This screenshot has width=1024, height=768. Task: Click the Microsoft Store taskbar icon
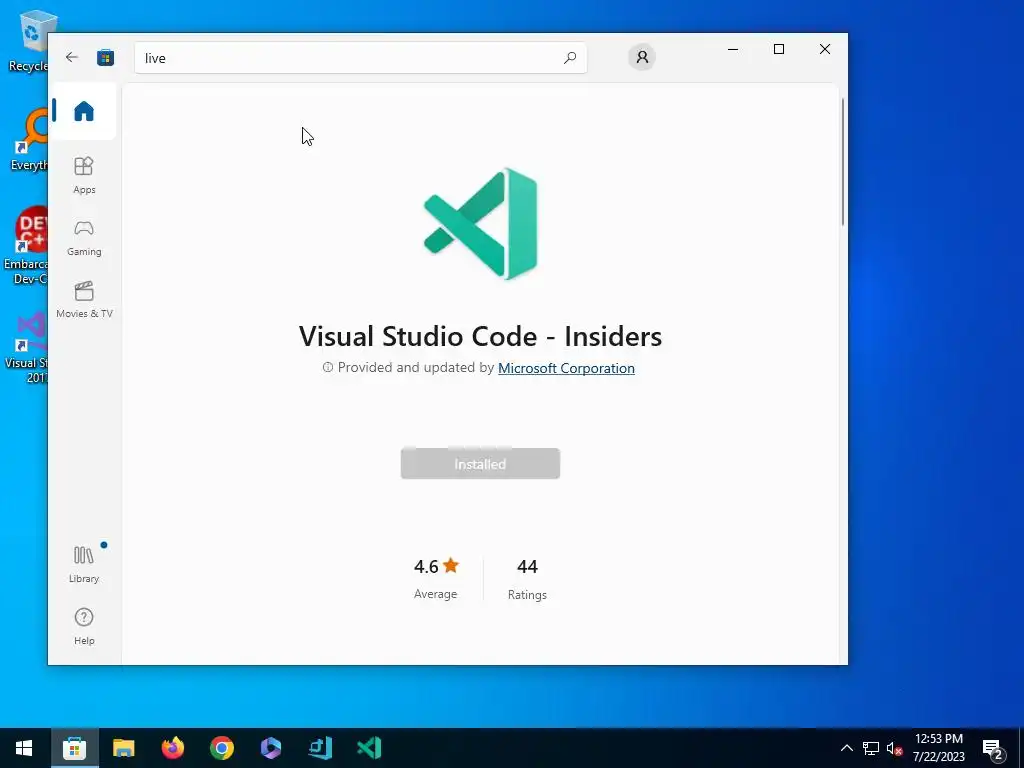[x=74, y=748]
